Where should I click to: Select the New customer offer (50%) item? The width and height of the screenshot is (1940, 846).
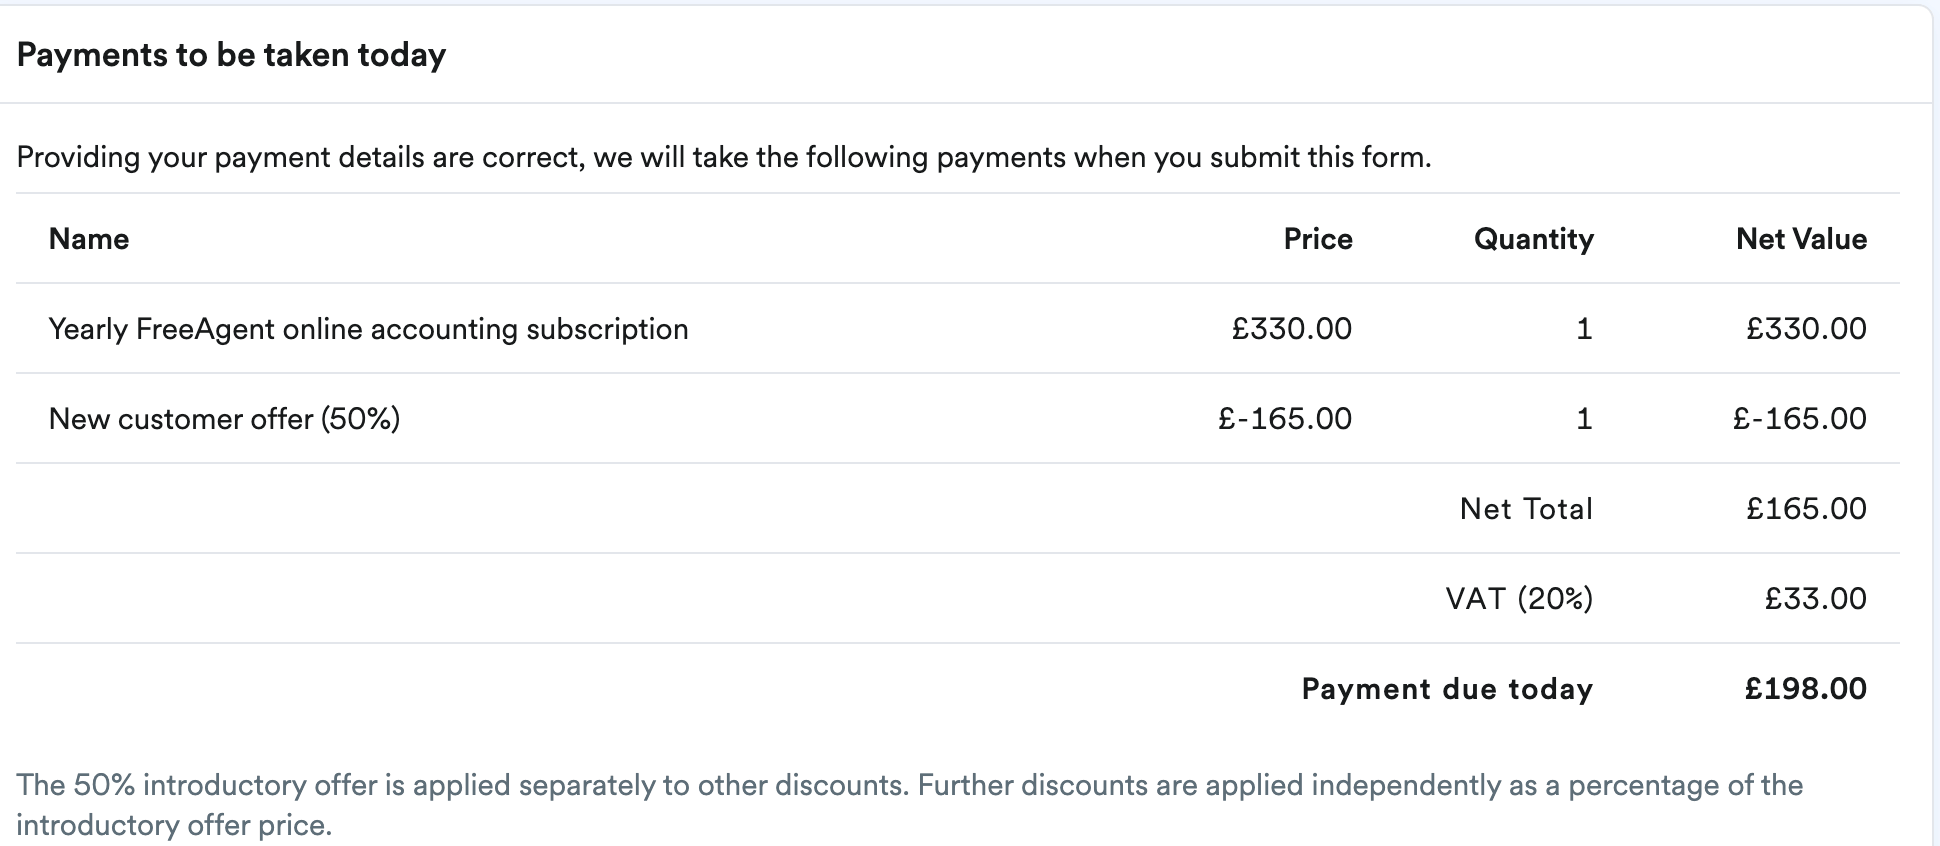[224, 419]
